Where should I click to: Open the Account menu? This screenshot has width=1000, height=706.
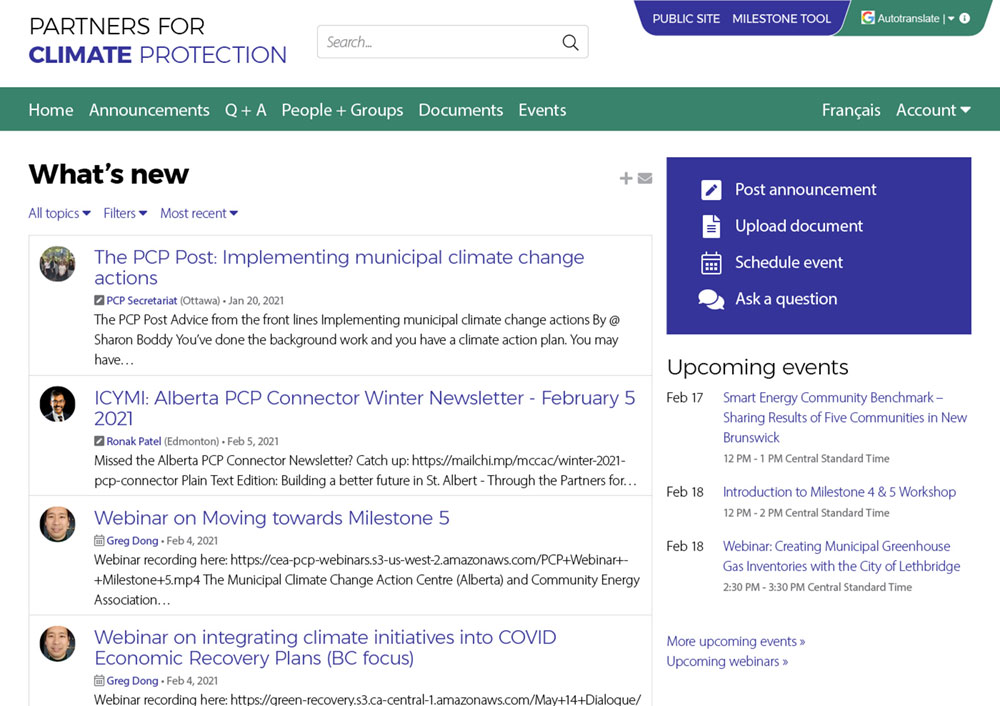932,110
